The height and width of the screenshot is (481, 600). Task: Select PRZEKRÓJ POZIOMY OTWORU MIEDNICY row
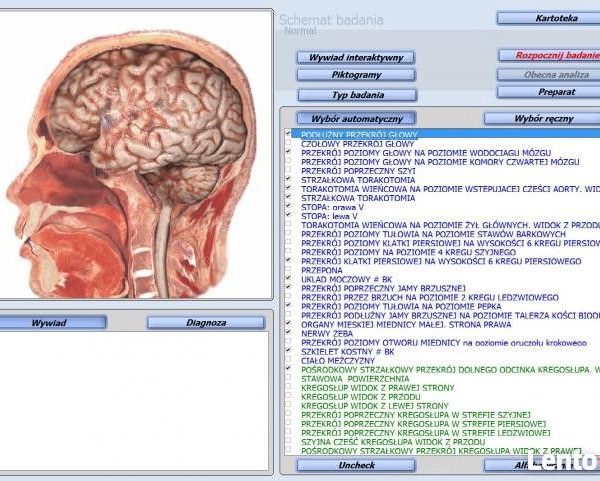point(444,343)
